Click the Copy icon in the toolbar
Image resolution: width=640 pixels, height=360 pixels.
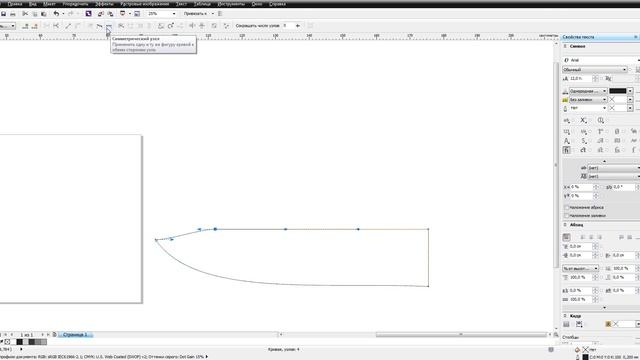pos(35,14)
